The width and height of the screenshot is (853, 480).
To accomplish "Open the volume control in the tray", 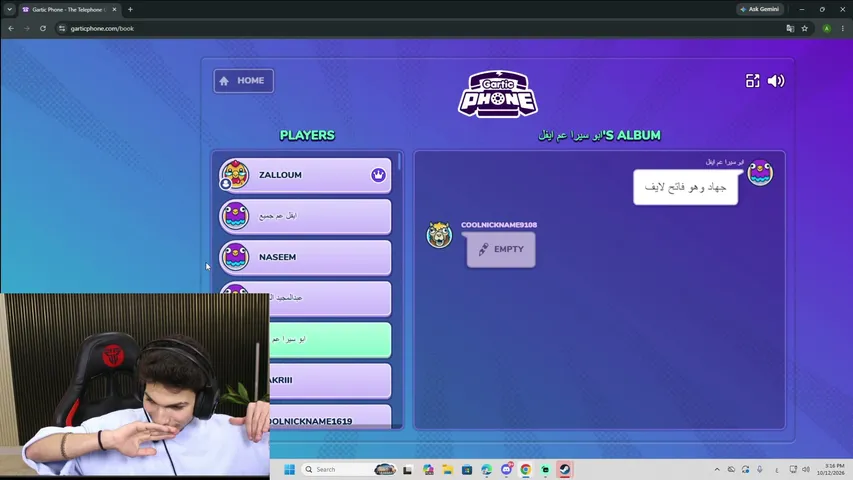I will (806, 469).
